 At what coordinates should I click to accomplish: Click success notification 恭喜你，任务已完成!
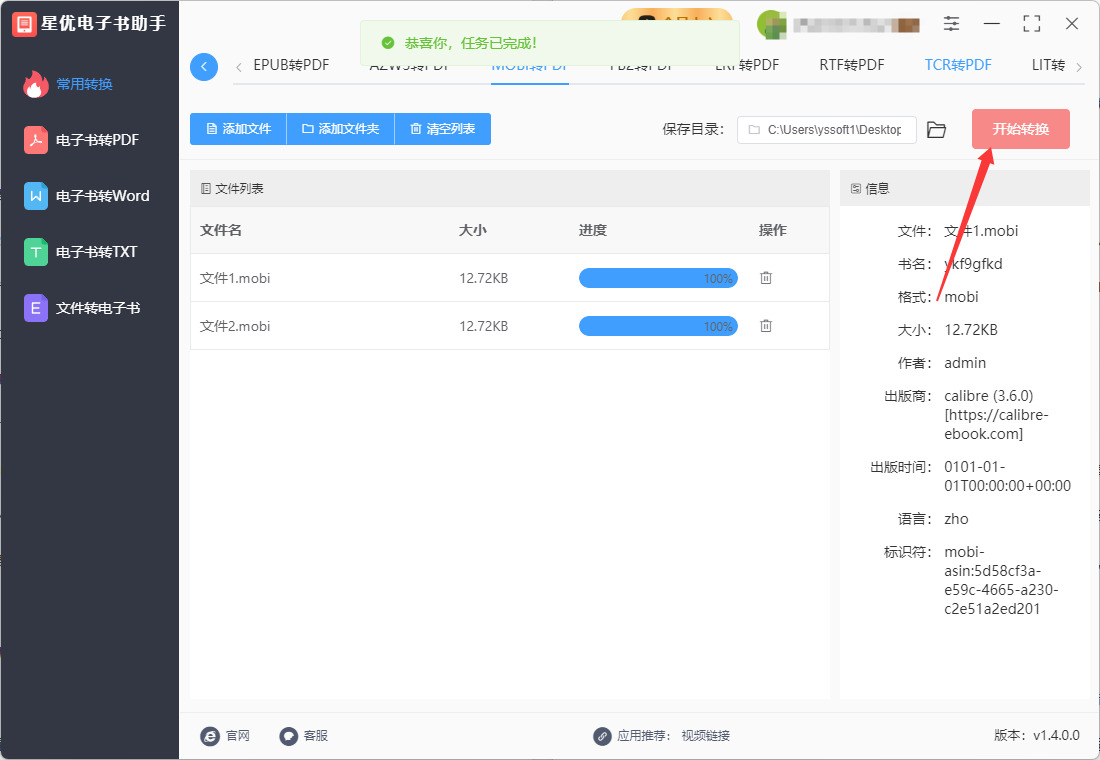(x=549, y=43)
